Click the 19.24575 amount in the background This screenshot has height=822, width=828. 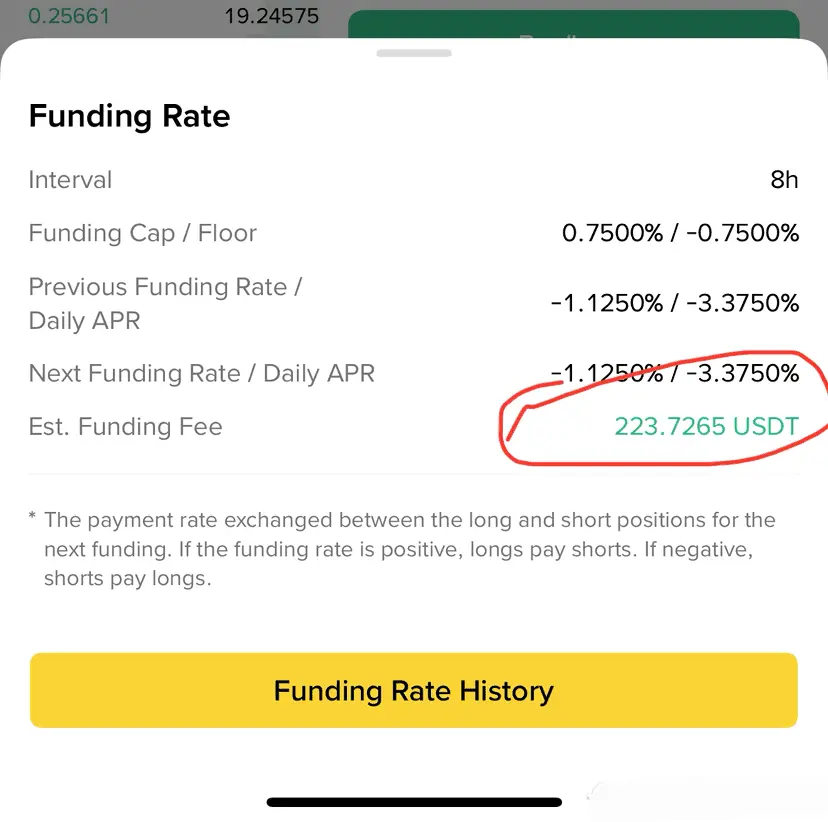click(272, 16)
